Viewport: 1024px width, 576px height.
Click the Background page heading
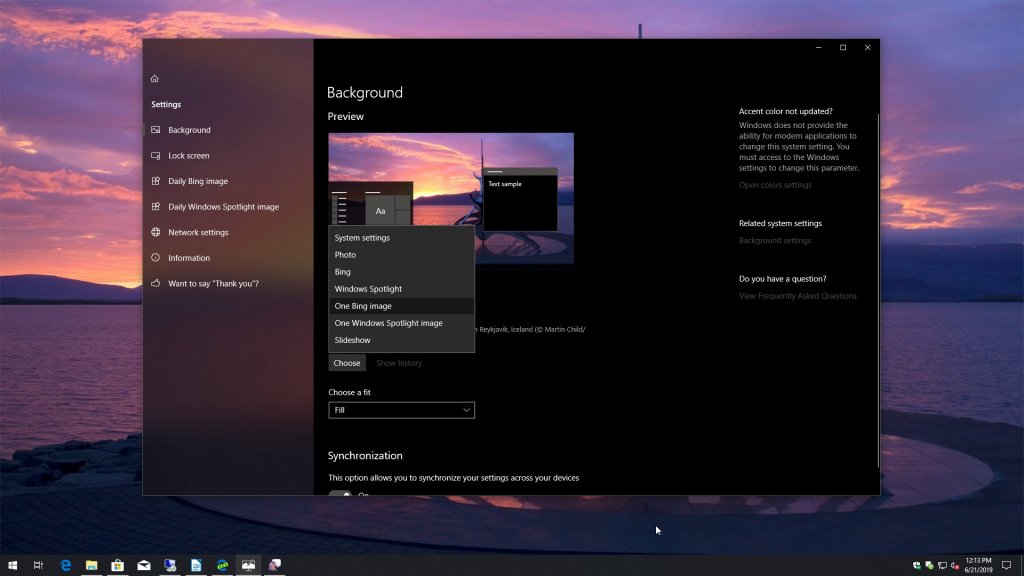364,93
